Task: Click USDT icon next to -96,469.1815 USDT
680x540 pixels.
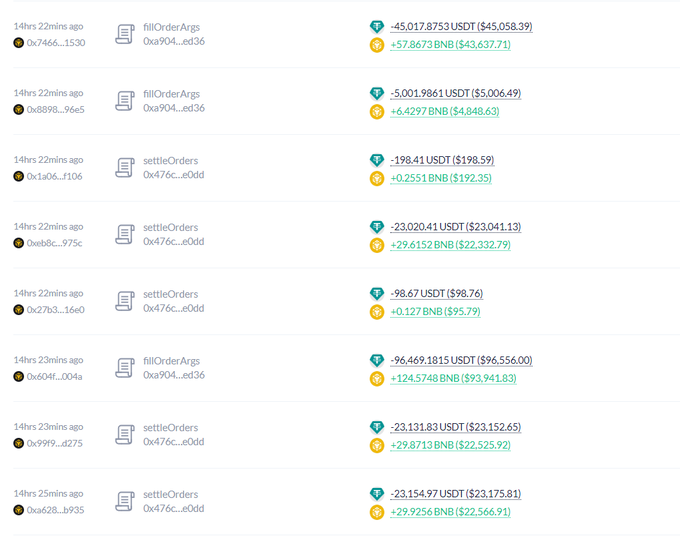Action: 377,360
